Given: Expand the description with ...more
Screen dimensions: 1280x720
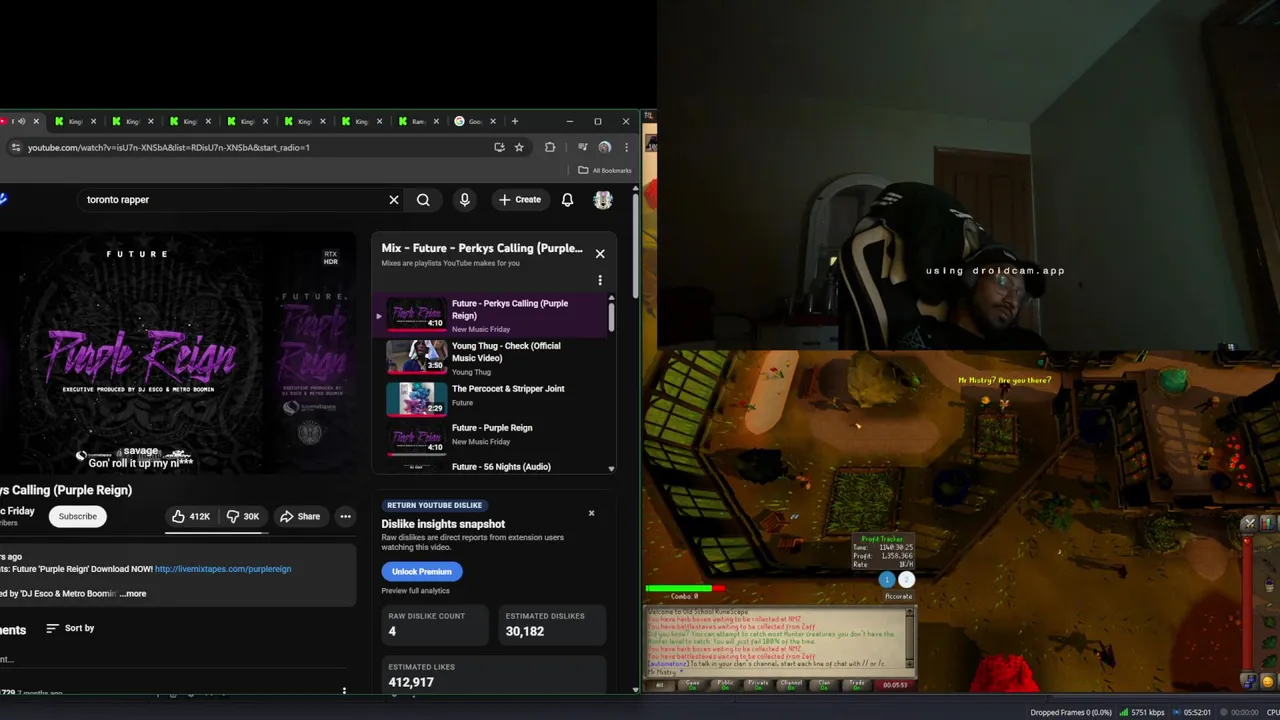Looking at the screenshot, I should pyautogui.click(x=134, y=594).
